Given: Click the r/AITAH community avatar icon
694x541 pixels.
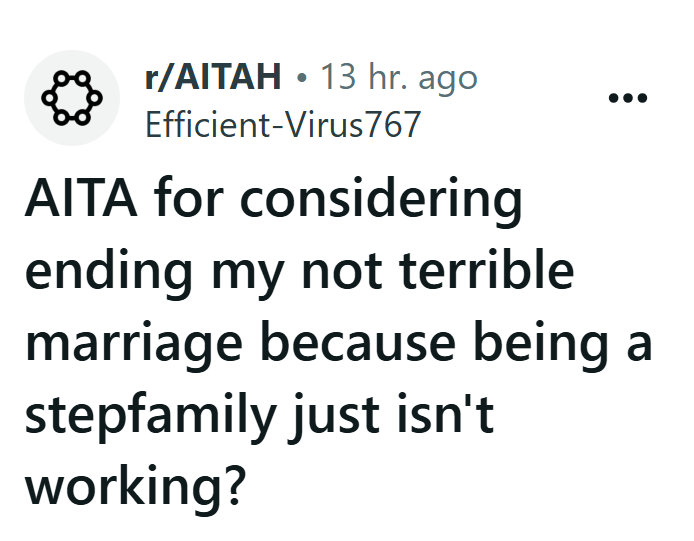Looking at the screenshot, I should tap(71, 98).
